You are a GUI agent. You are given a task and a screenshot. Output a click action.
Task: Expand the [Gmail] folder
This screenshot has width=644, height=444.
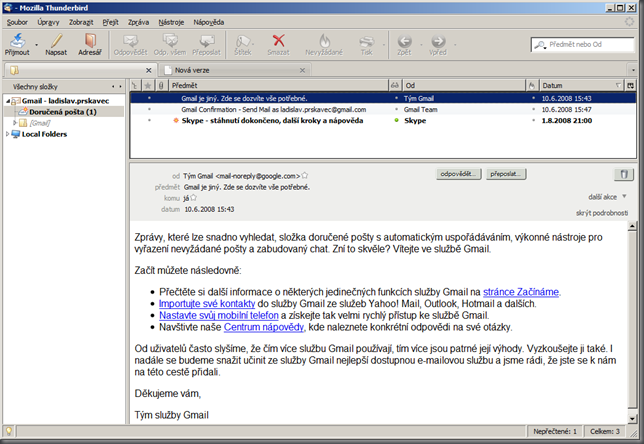pos(15,122)
